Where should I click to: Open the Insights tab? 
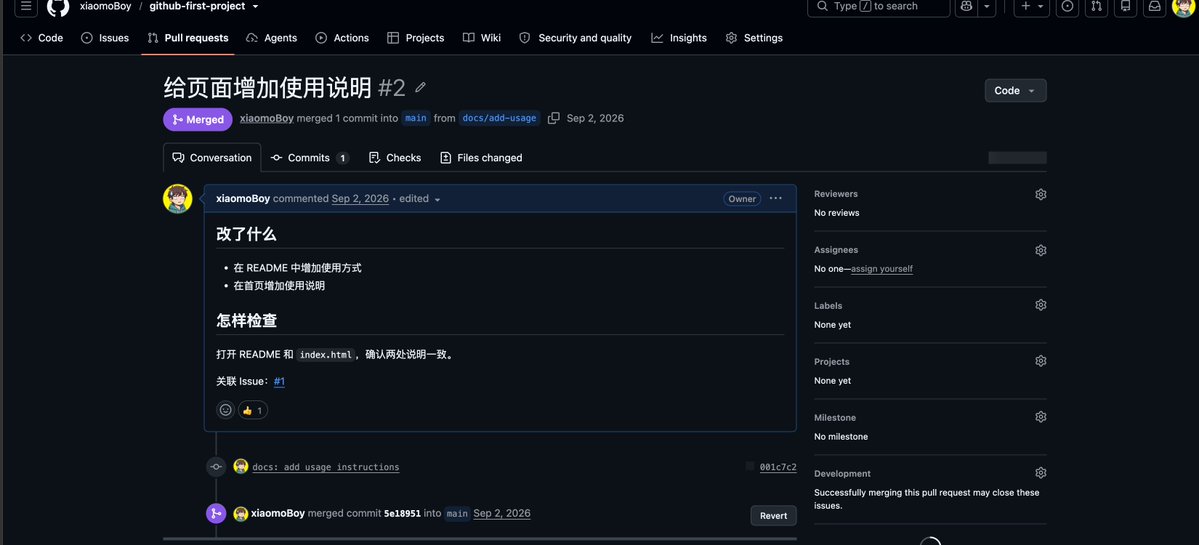[x=679, y=37]
